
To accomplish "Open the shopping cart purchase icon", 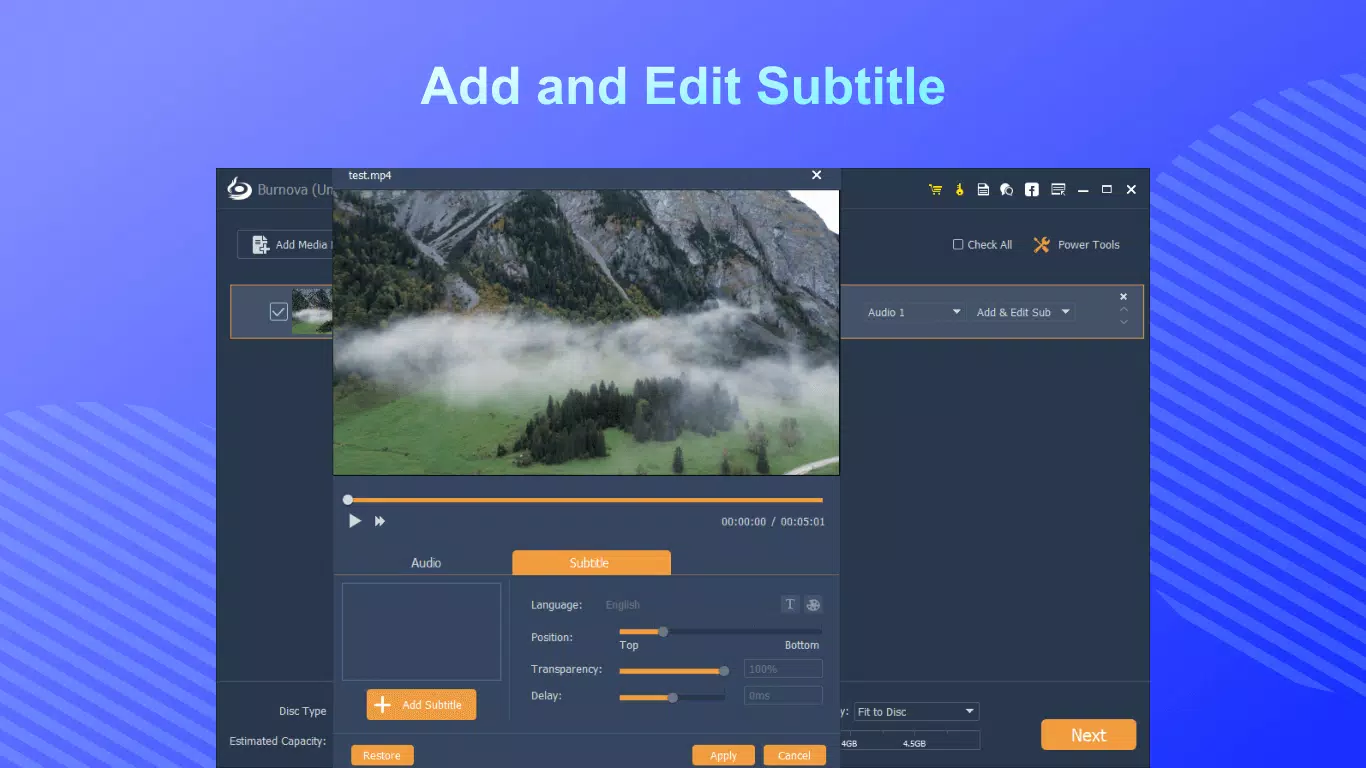I will [935, 190].
